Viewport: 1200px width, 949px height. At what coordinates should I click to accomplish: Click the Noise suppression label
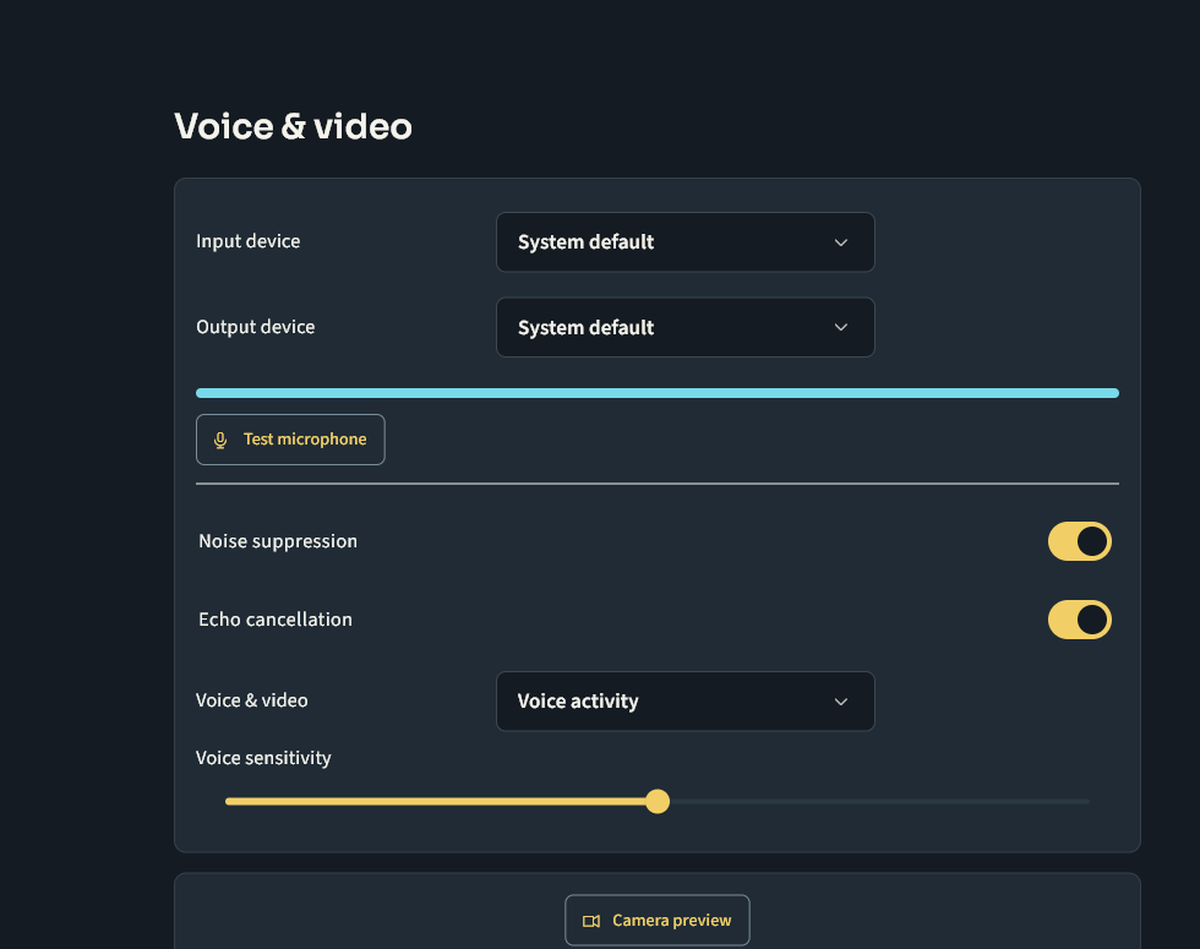click(x=278, y=541)
